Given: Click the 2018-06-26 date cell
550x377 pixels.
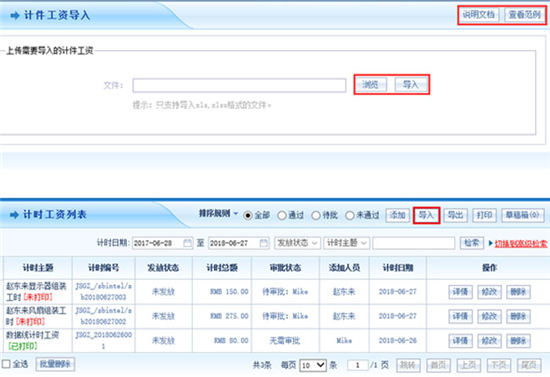Looking at the screenshot, I should 398,341.
